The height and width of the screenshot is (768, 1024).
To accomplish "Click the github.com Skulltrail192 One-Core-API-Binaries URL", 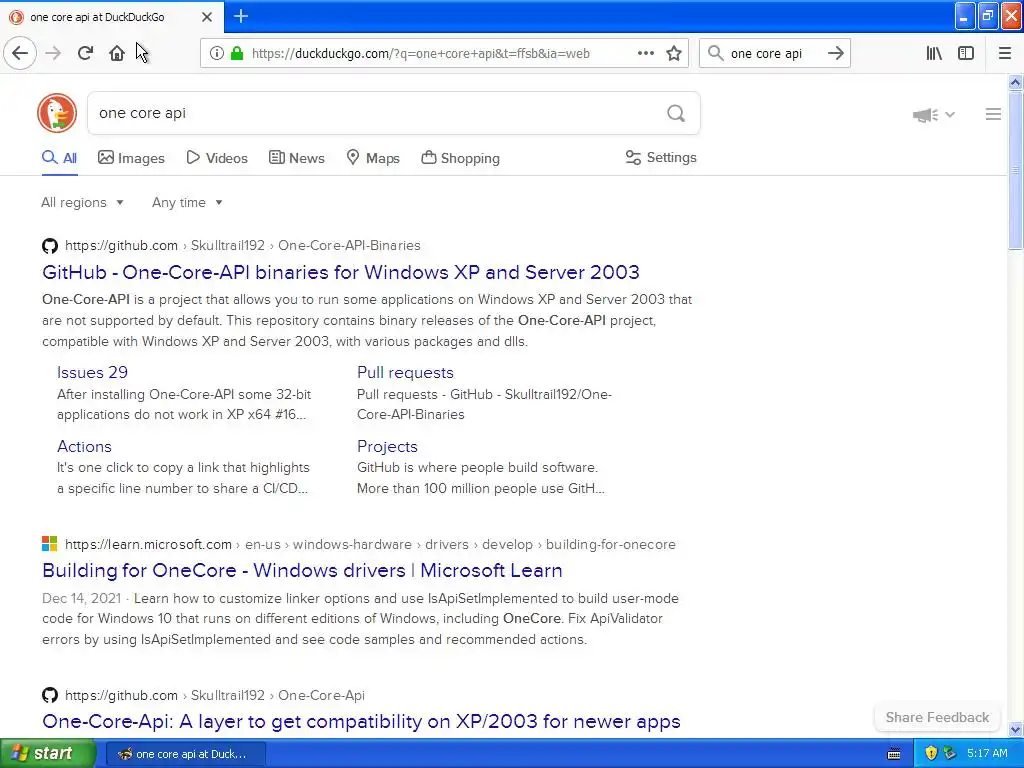I will pos(242,246).
